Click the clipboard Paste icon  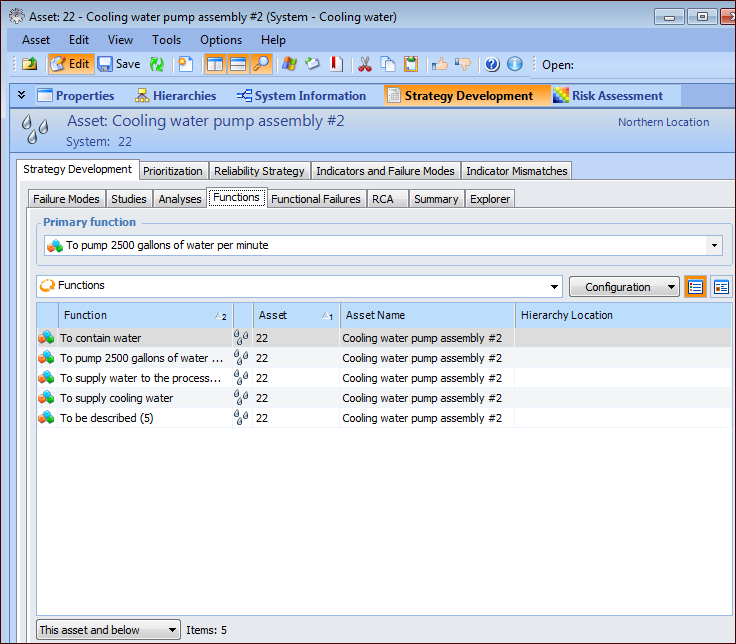click(410, 64)
